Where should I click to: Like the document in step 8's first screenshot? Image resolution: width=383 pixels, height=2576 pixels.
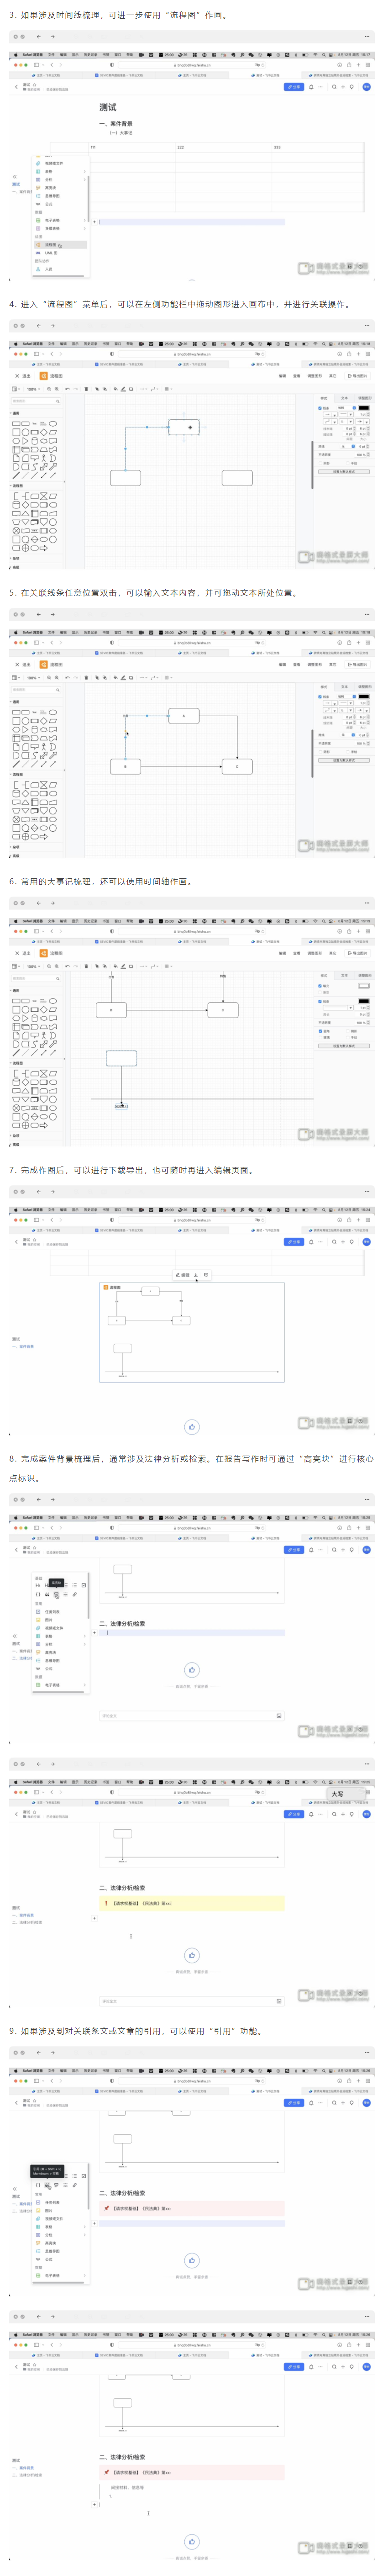[x=192, y=1670]
